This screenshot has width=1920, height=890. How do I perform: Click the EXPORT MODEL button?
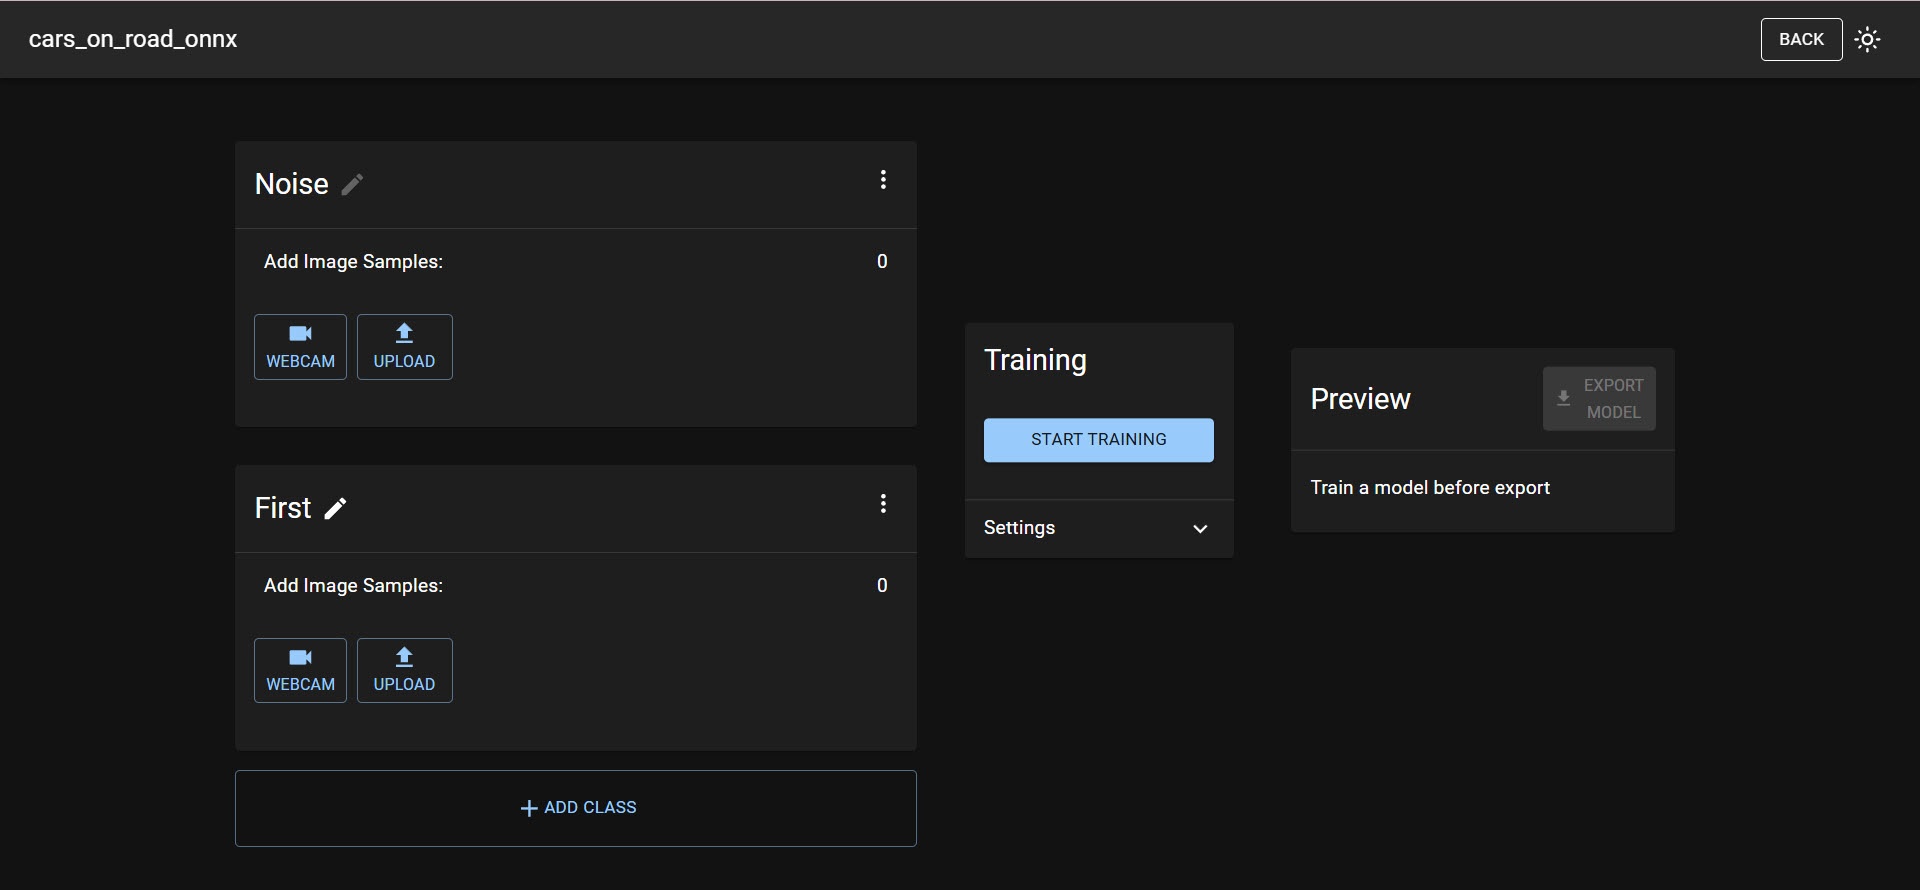pos(1598,399)
